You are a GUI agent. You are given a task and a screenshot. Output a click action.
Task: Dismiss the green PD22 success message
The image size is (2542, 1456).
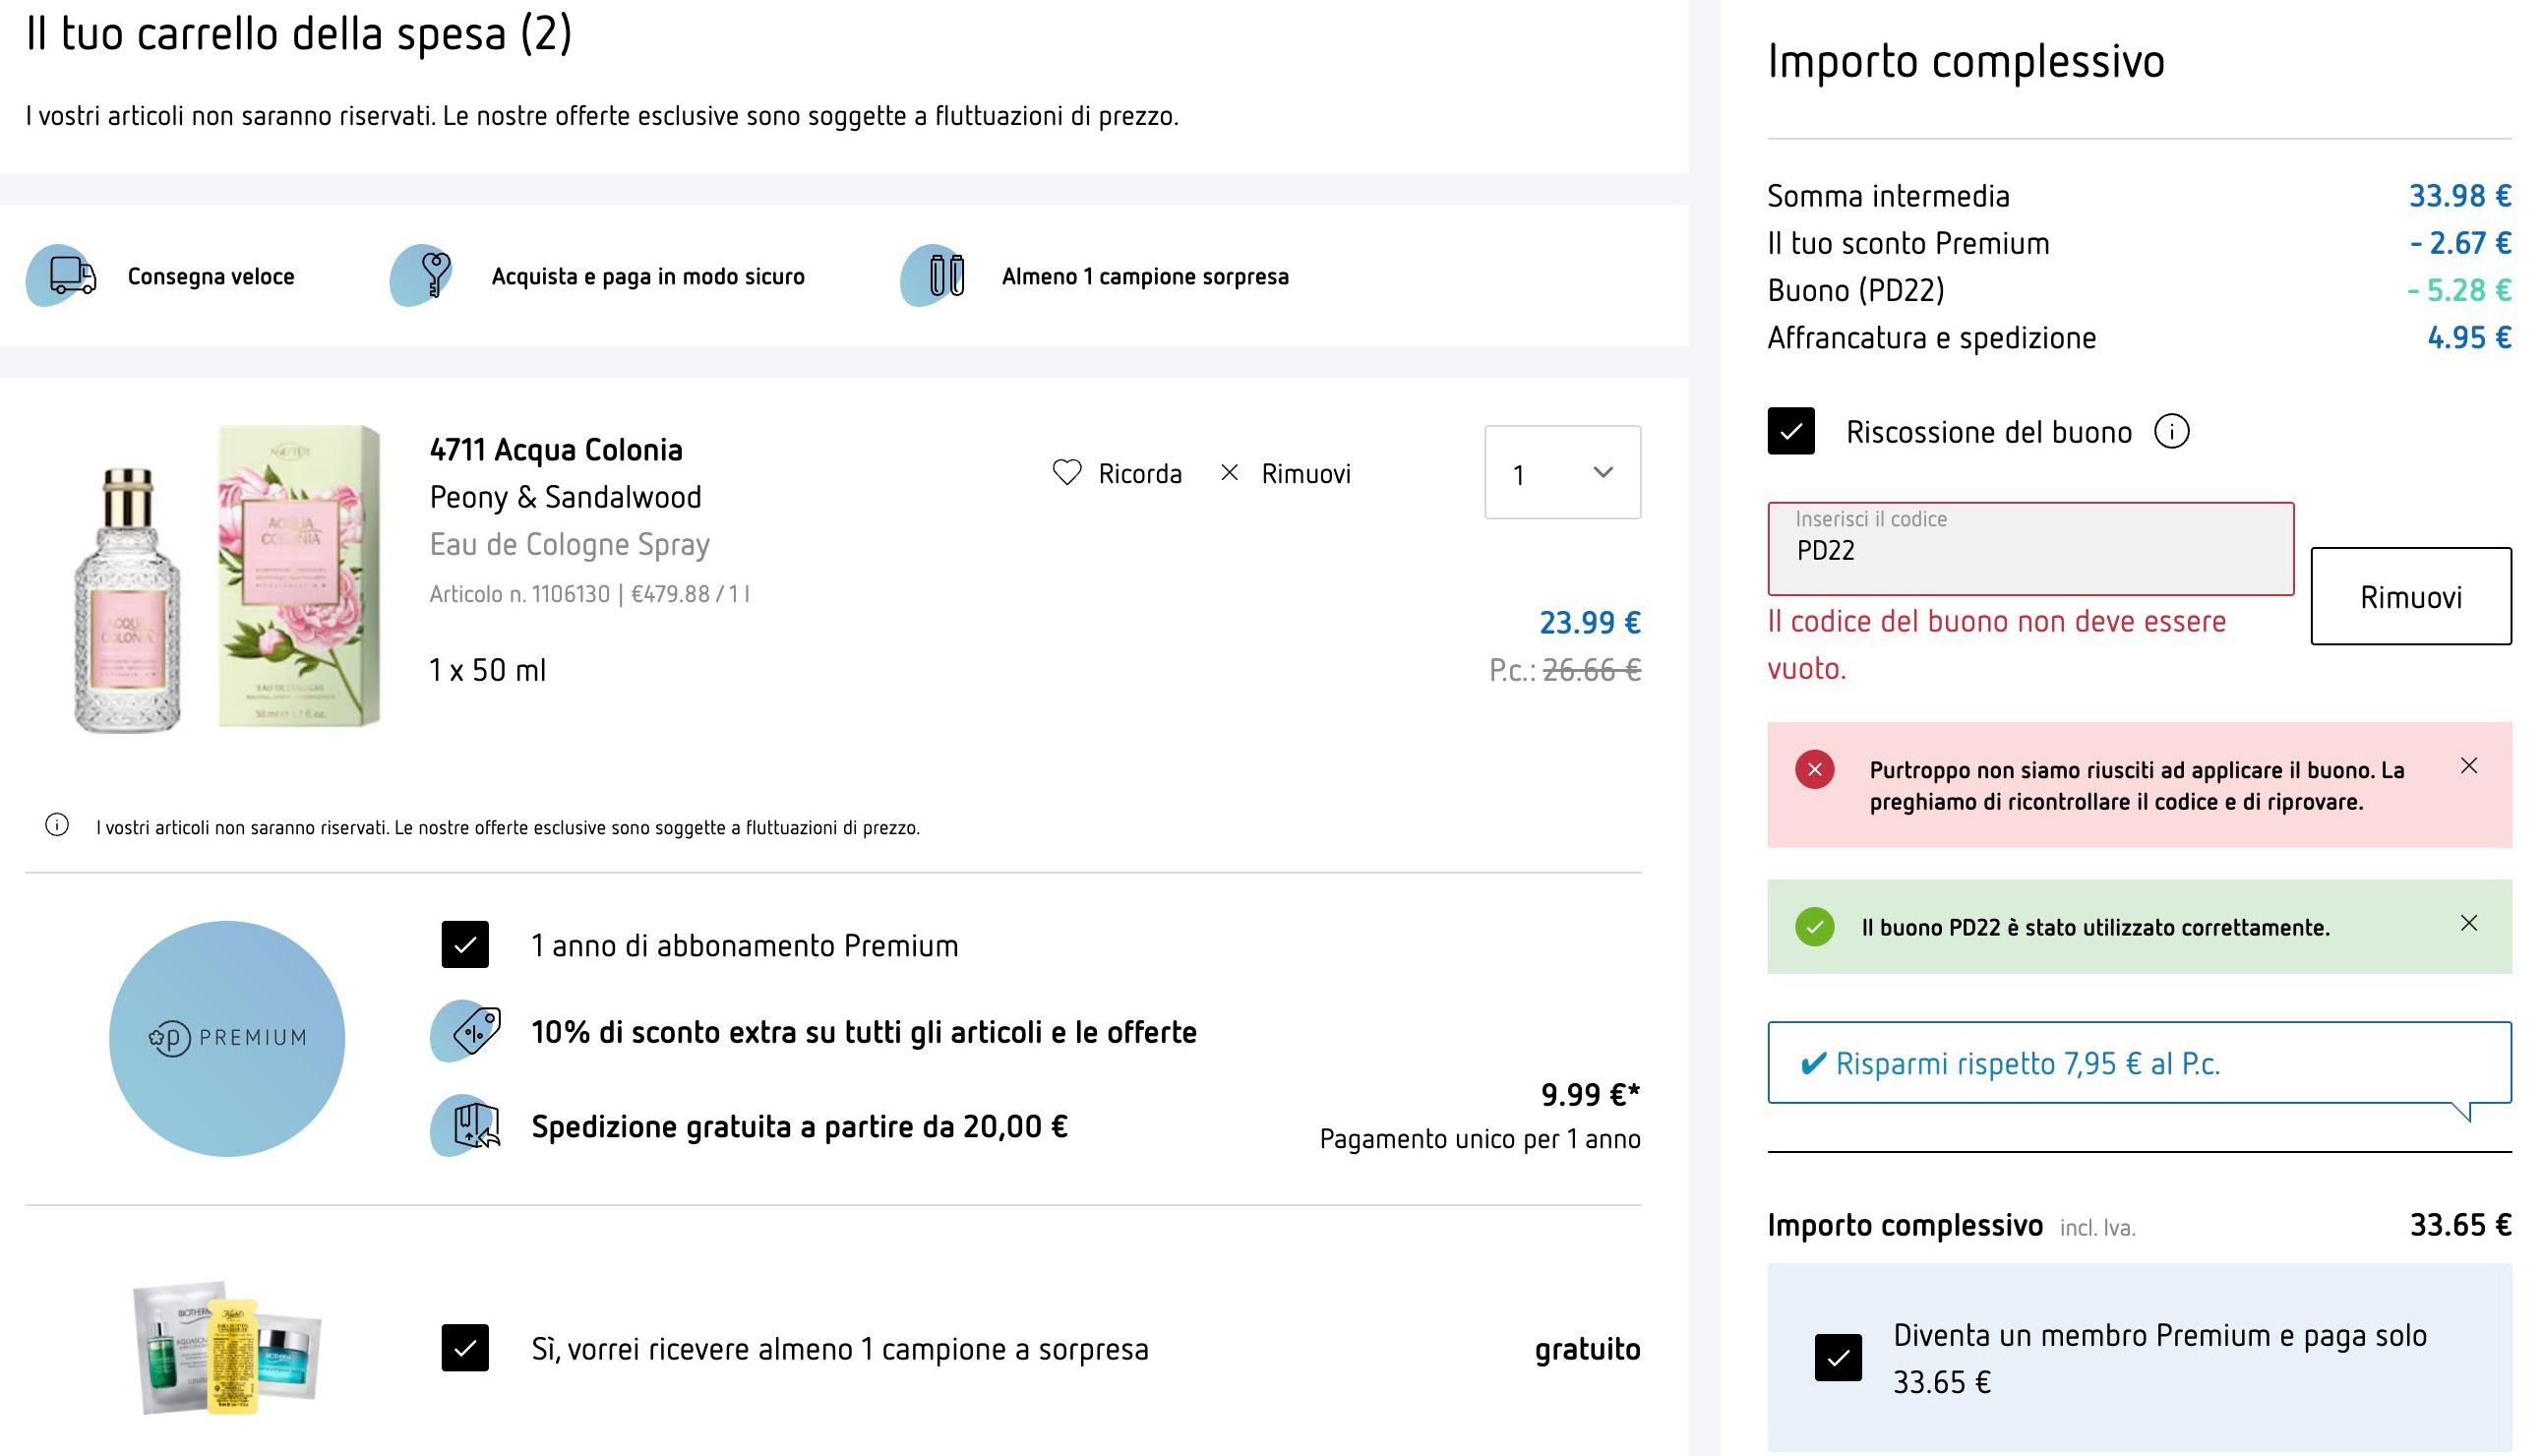point(2468,923)
